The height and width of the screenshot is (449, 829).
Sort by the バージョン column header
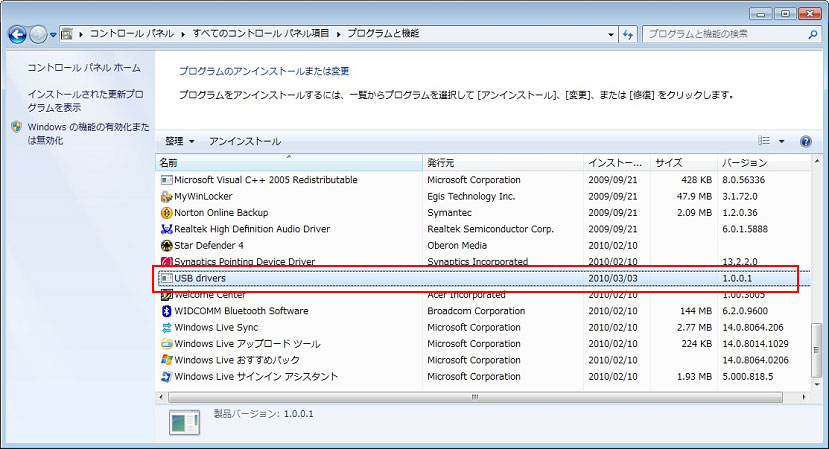point(764,163)
